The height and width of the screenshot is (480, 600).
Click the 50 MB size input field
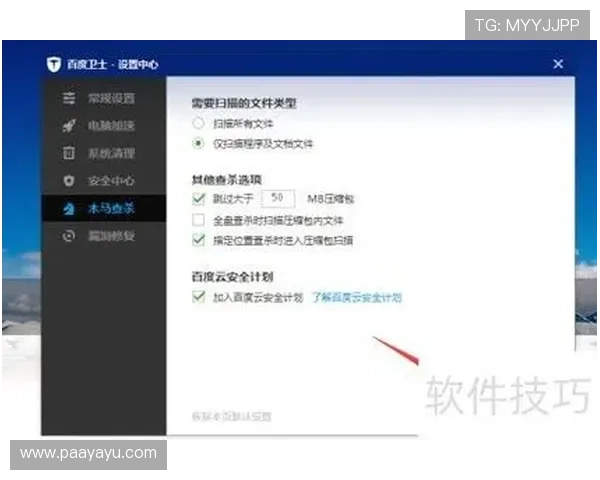[x=278, y=198]
